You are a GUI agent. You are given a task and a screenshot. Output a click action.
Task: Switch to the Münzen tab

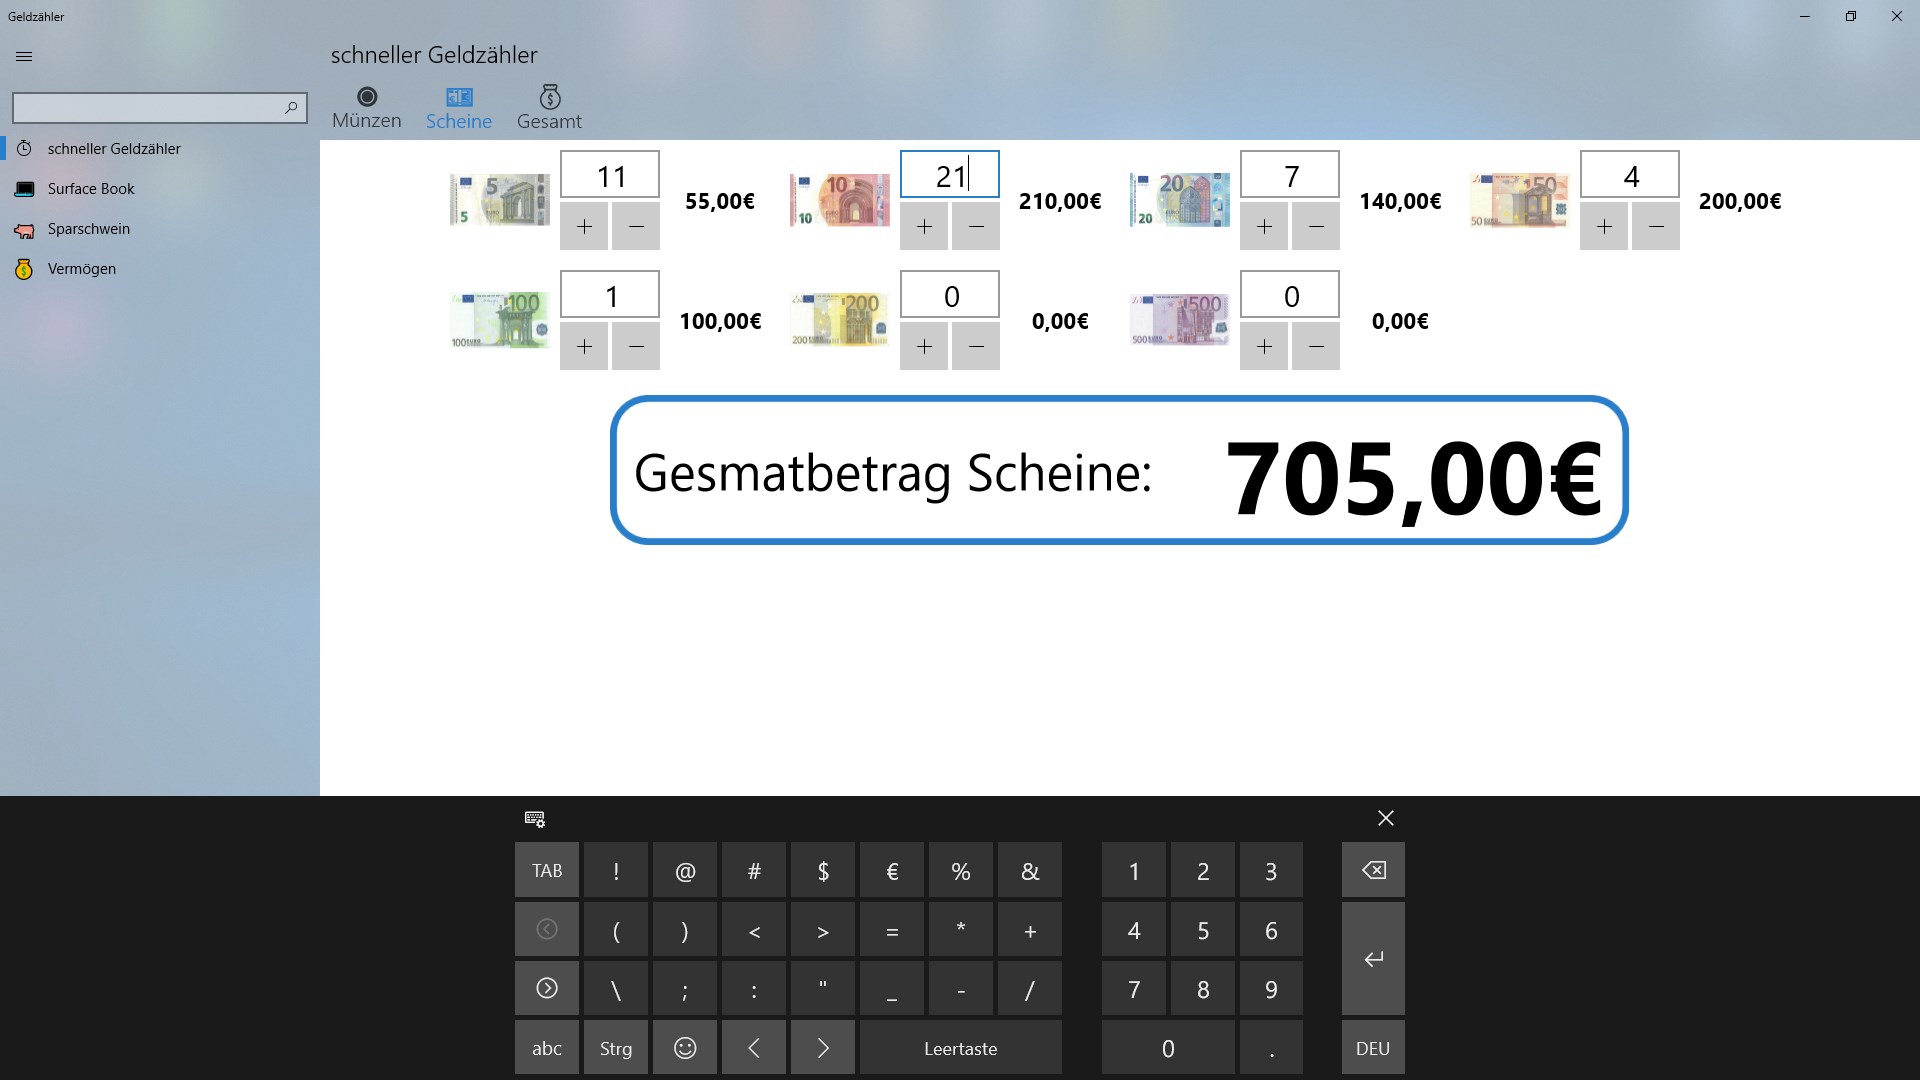tap(366, 107)
